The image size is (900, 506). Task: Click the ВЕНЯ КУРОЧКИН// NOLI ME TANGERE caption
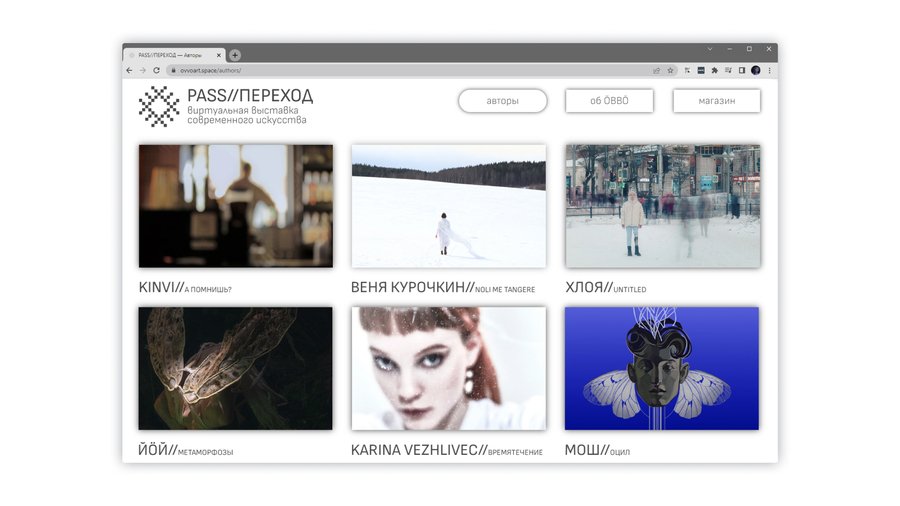click(443, 287)
